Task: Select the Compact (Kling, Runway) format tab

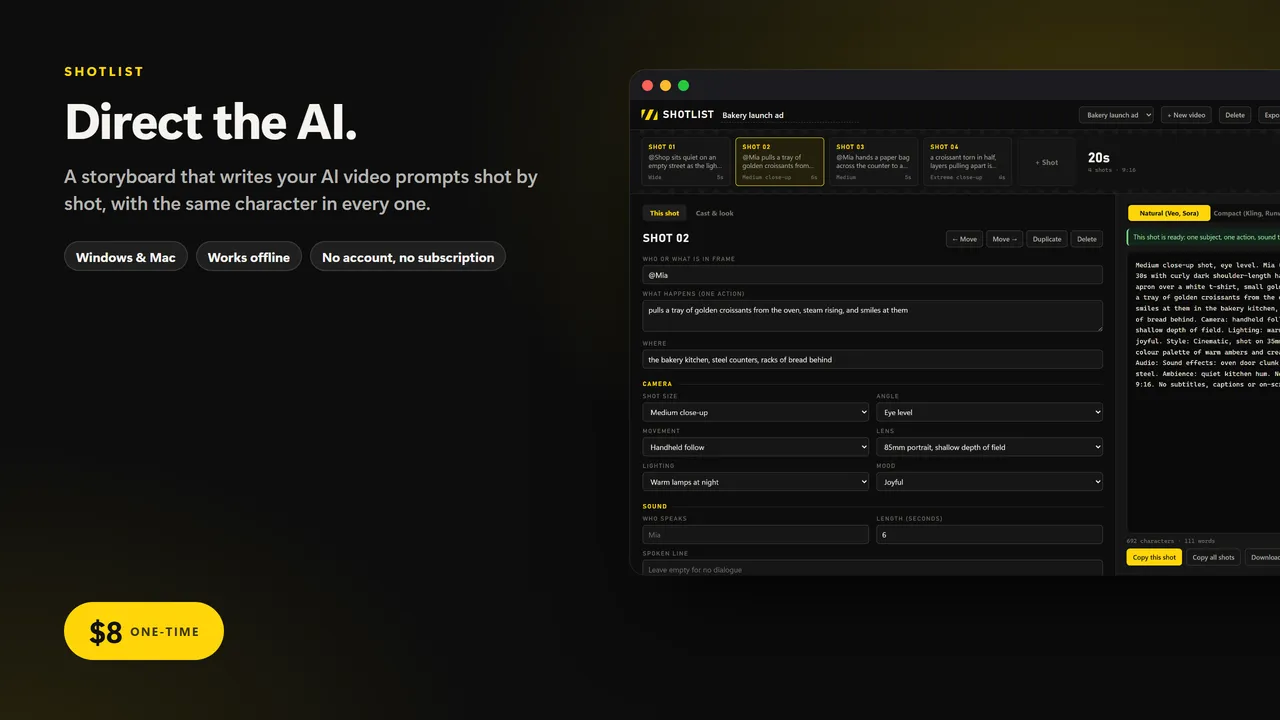Action: pyautogui.click(x=1246, y=213)
